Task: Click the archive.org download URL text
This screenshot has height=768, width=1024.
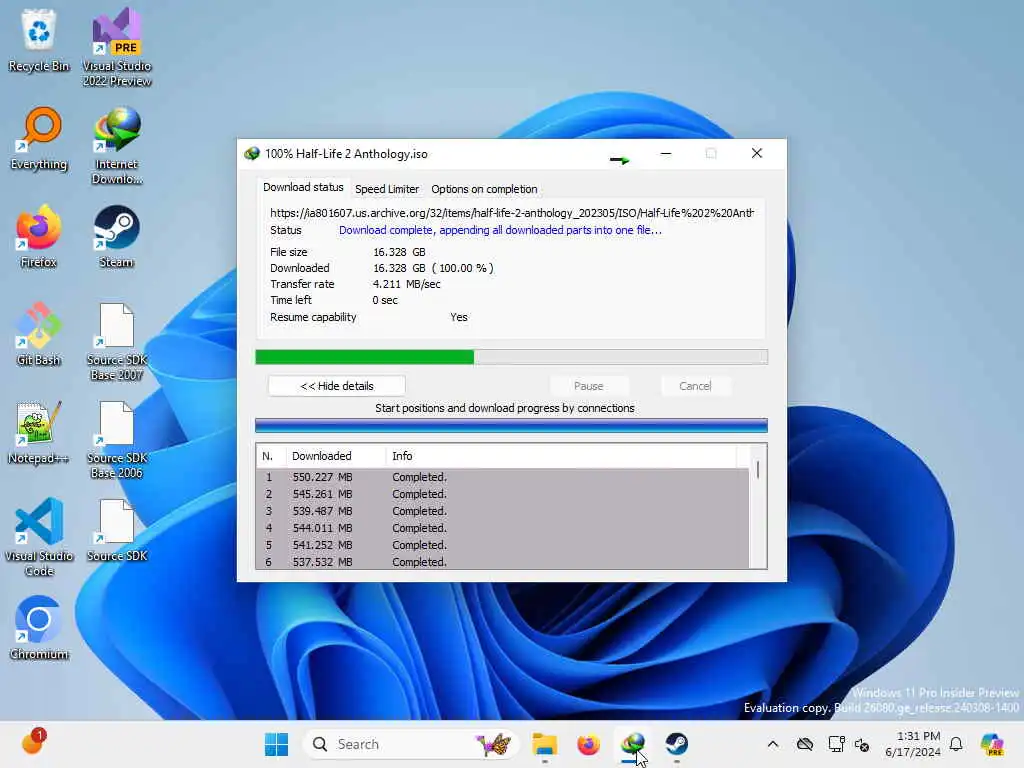Action: pos(512,213)
